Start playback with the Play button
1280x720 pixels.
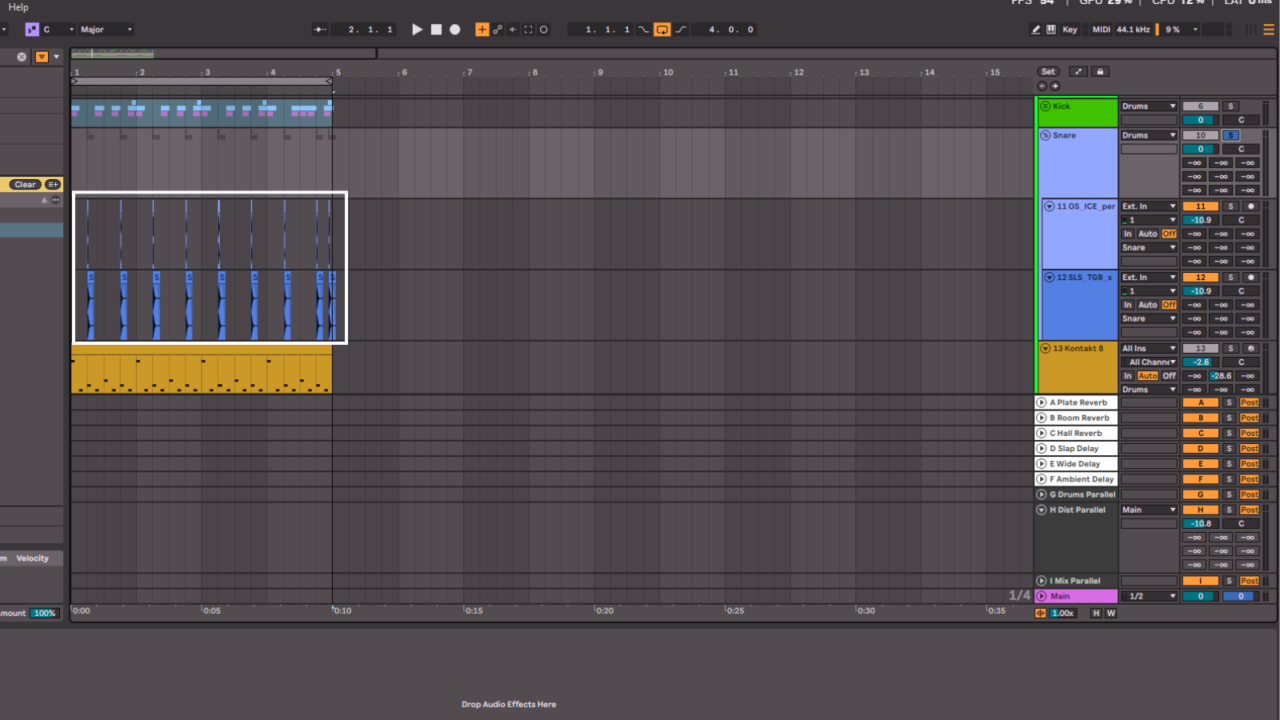click(417, 30)
